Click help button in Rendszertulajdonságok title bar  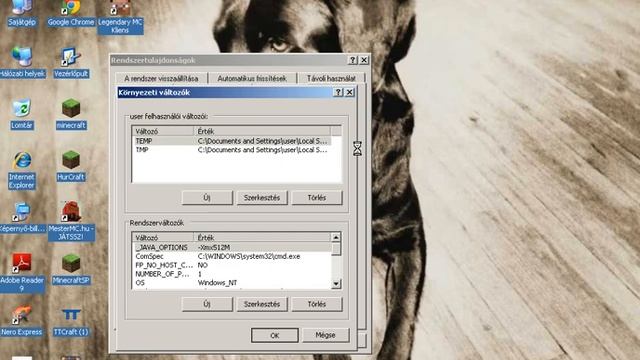pyautogui.click(x=353, y=60)
